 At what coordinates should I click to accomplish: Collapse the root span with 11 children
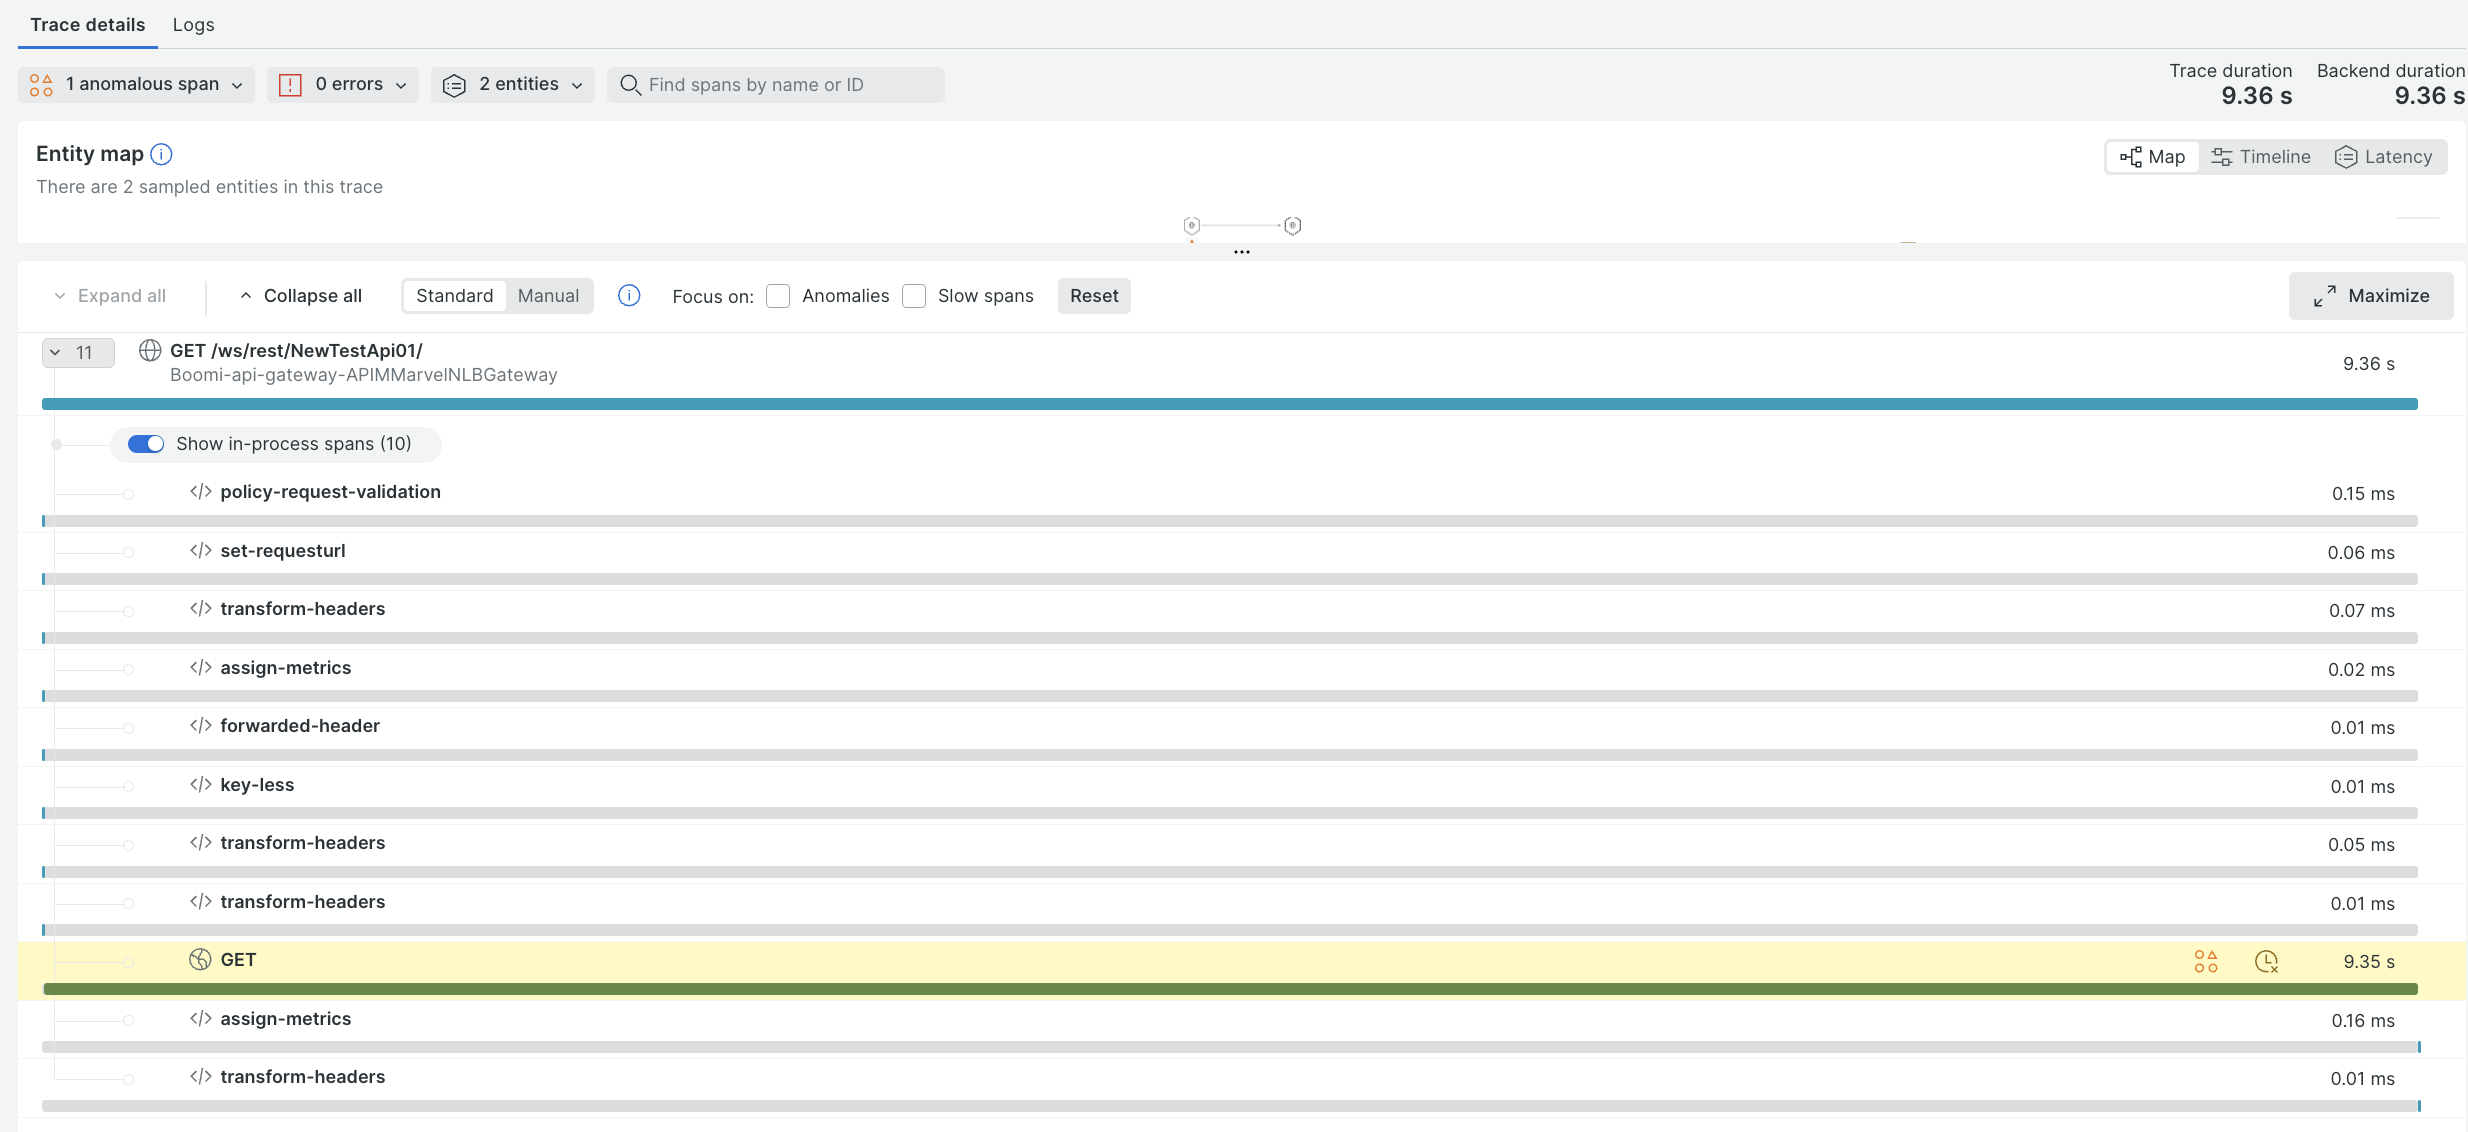(x=78, y=352)
